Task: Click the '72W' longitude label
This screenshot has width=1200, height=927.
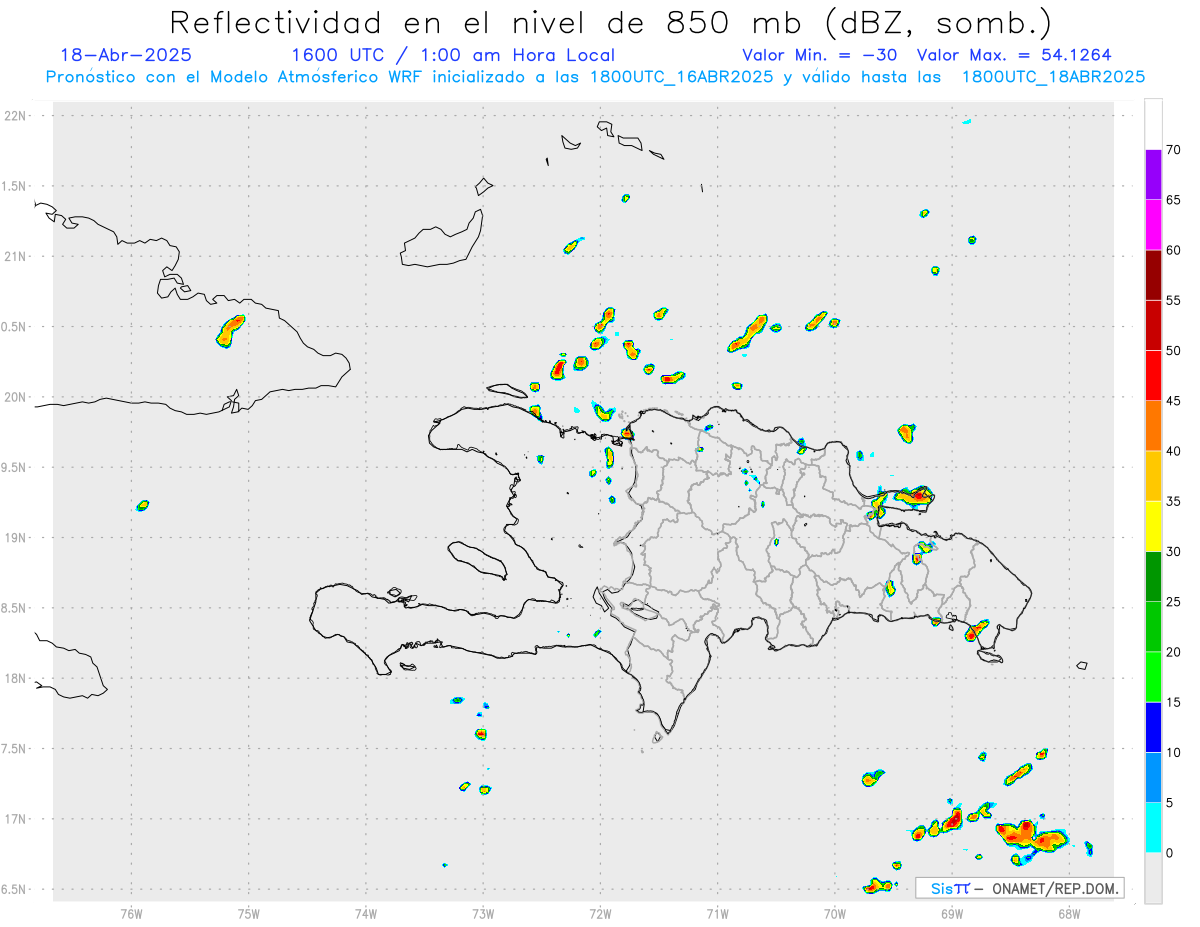Action: (600, 912)
